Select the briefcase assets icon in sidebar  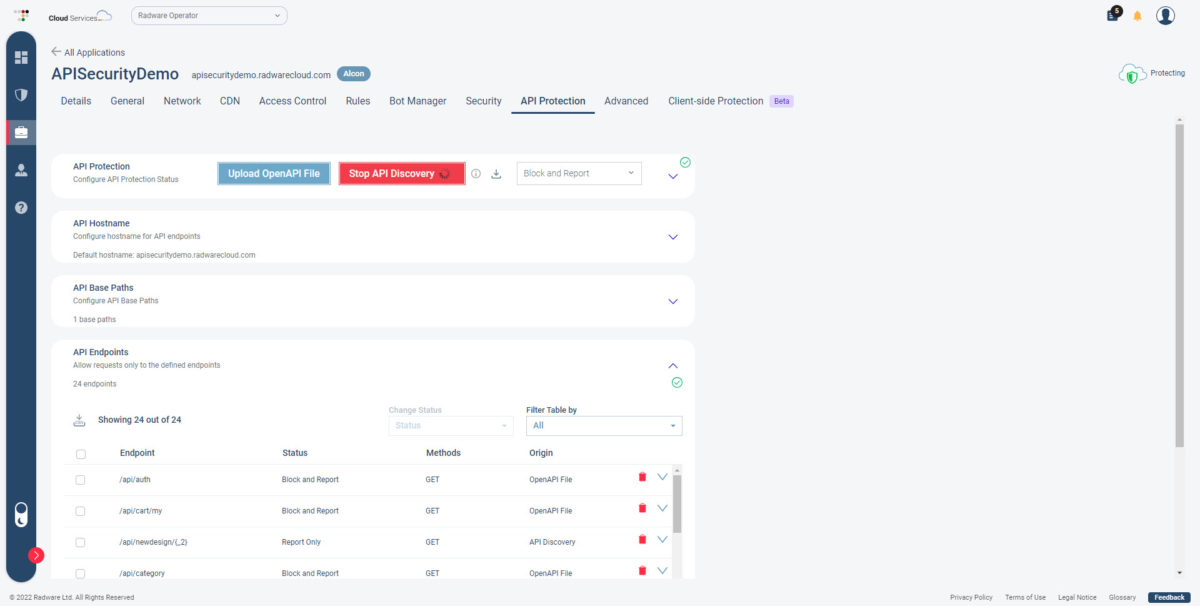point(21,132)
